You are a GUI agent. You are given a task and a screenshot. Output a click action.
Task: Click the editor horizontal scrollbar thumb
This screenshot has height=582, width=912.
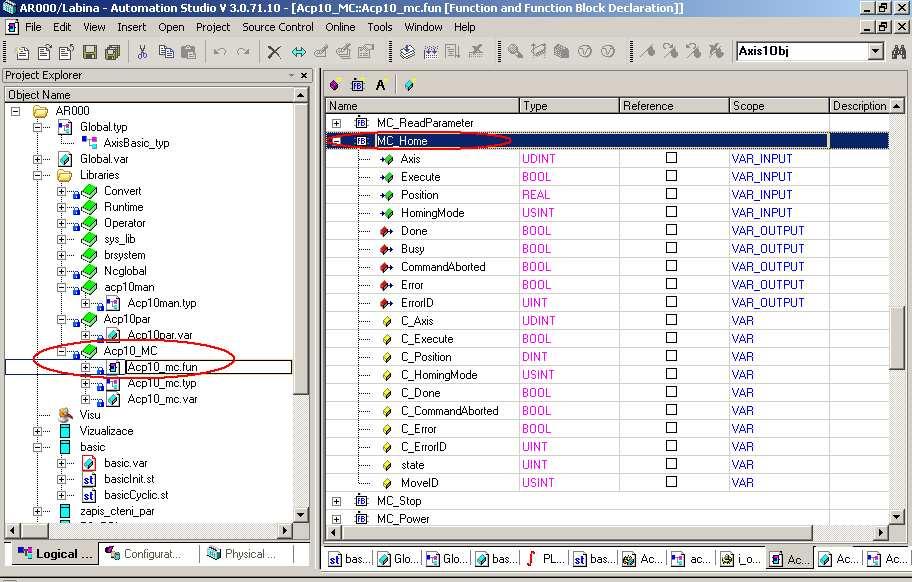pyautogui.click(x=577, y=532)
